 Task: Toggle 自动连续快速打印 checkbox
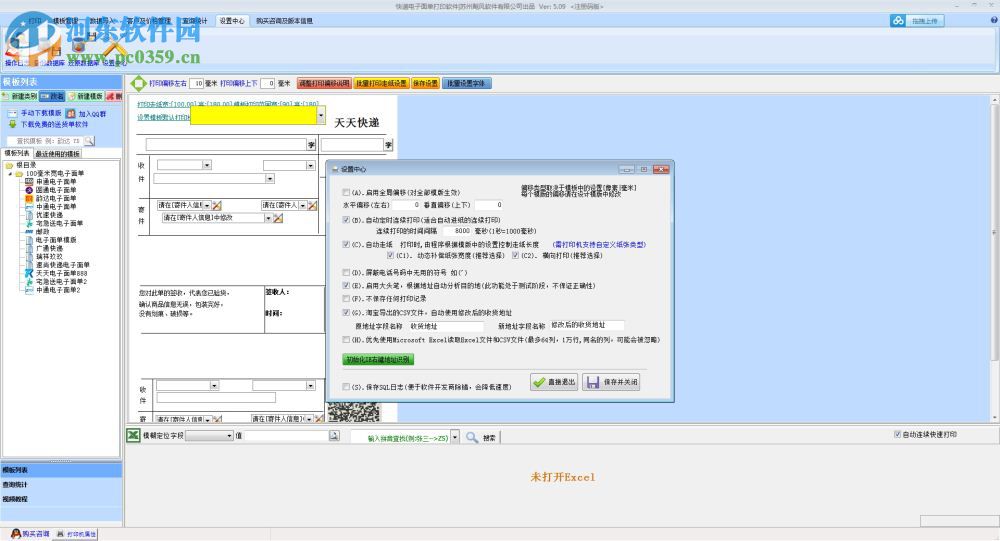pyautogui.click(x=897, y=434)
